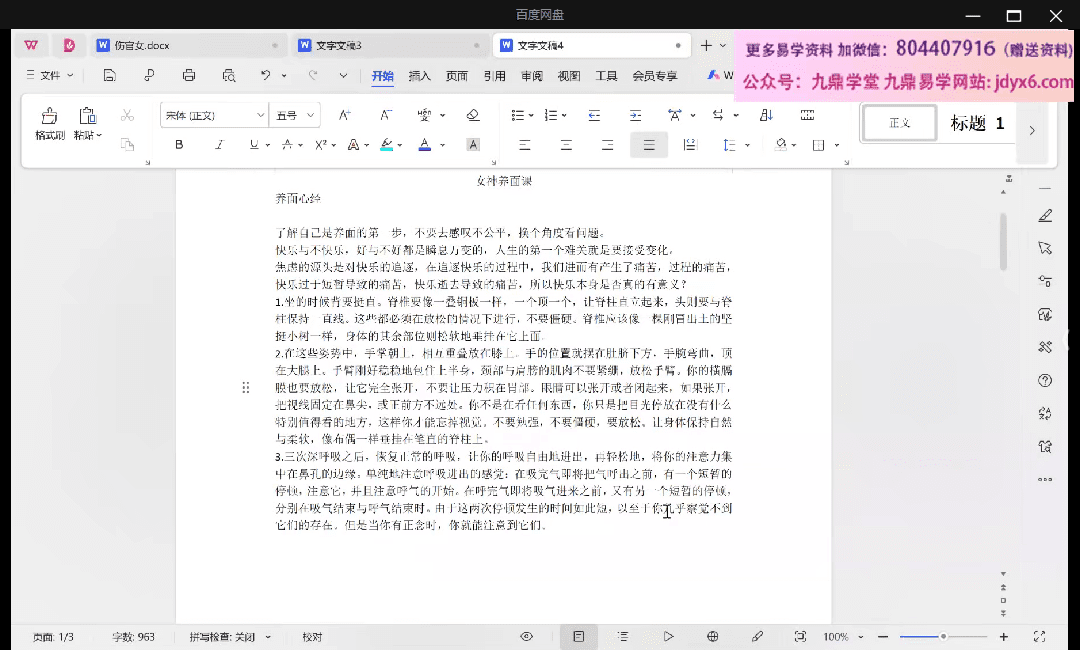Click the vertical scrollbar thumb
The width and height of the screenshot is (1080, 650).
click(1004, 240)
